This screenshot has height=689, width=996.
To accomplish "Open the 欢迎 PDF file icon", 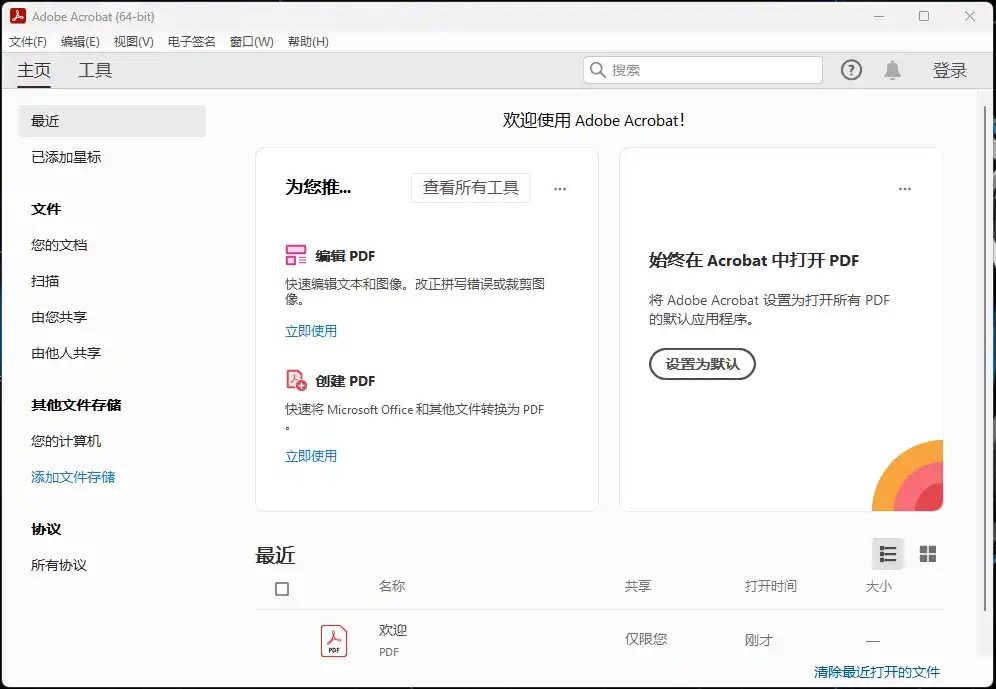I will (334, 640).
